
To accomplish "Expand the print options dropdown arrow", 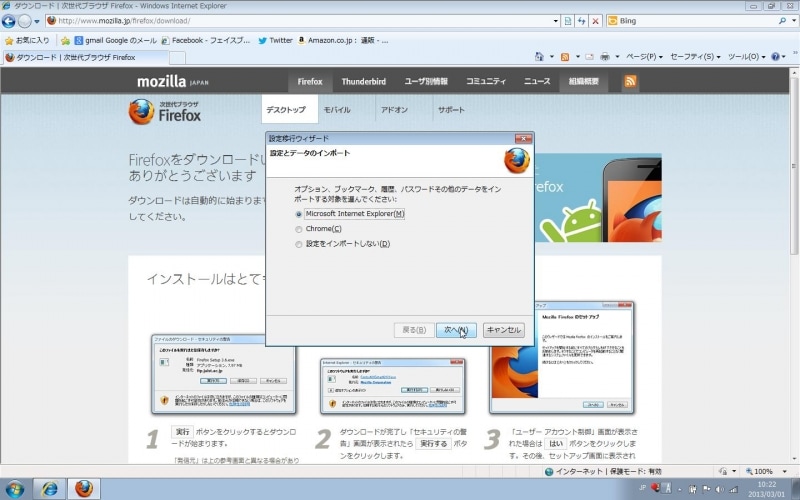I will point(617,57).
